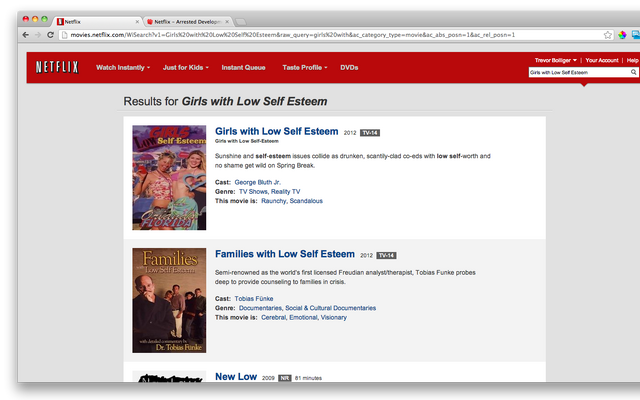Image resolution: width=640 pixels, height=400 pixels.
Task: Click the search magnifier in Netflix search box
Action: coord(633,72)
